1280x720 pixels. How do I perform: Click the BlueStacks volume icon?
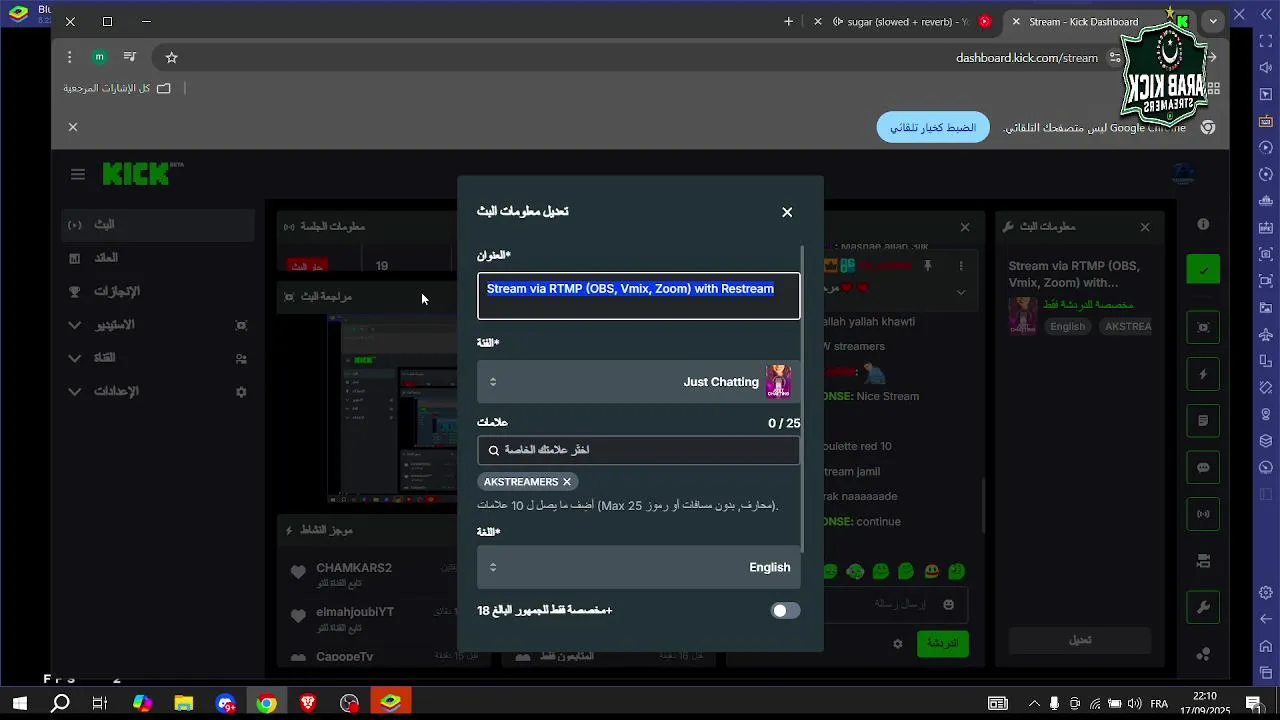tap(1266, 68)
